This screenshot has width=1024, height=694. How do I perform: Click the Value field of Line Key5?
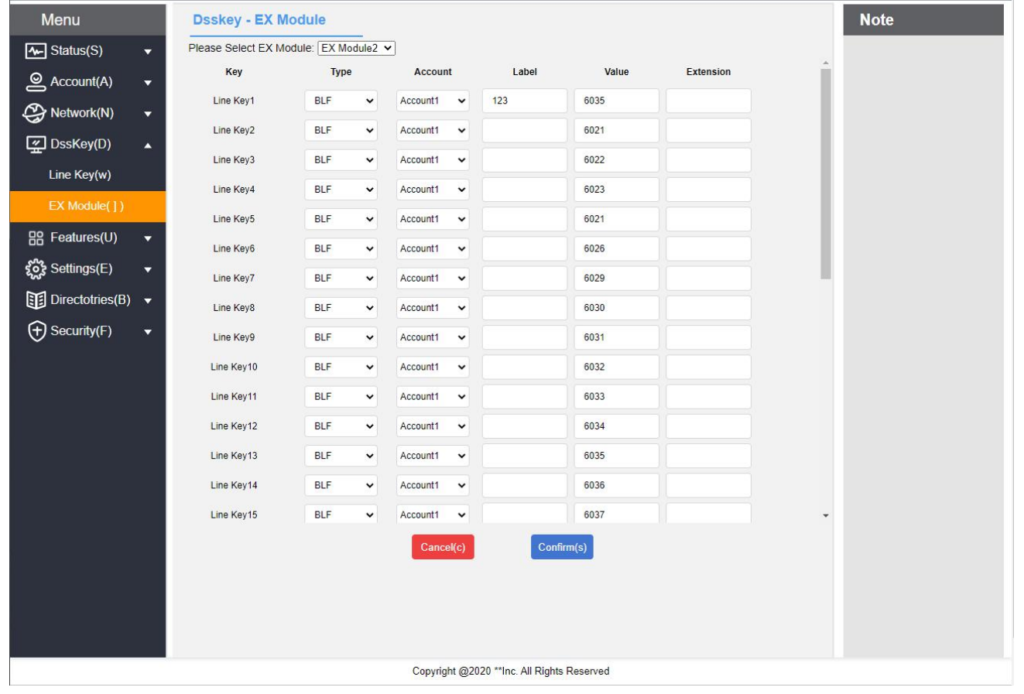(x=616, y=219)
